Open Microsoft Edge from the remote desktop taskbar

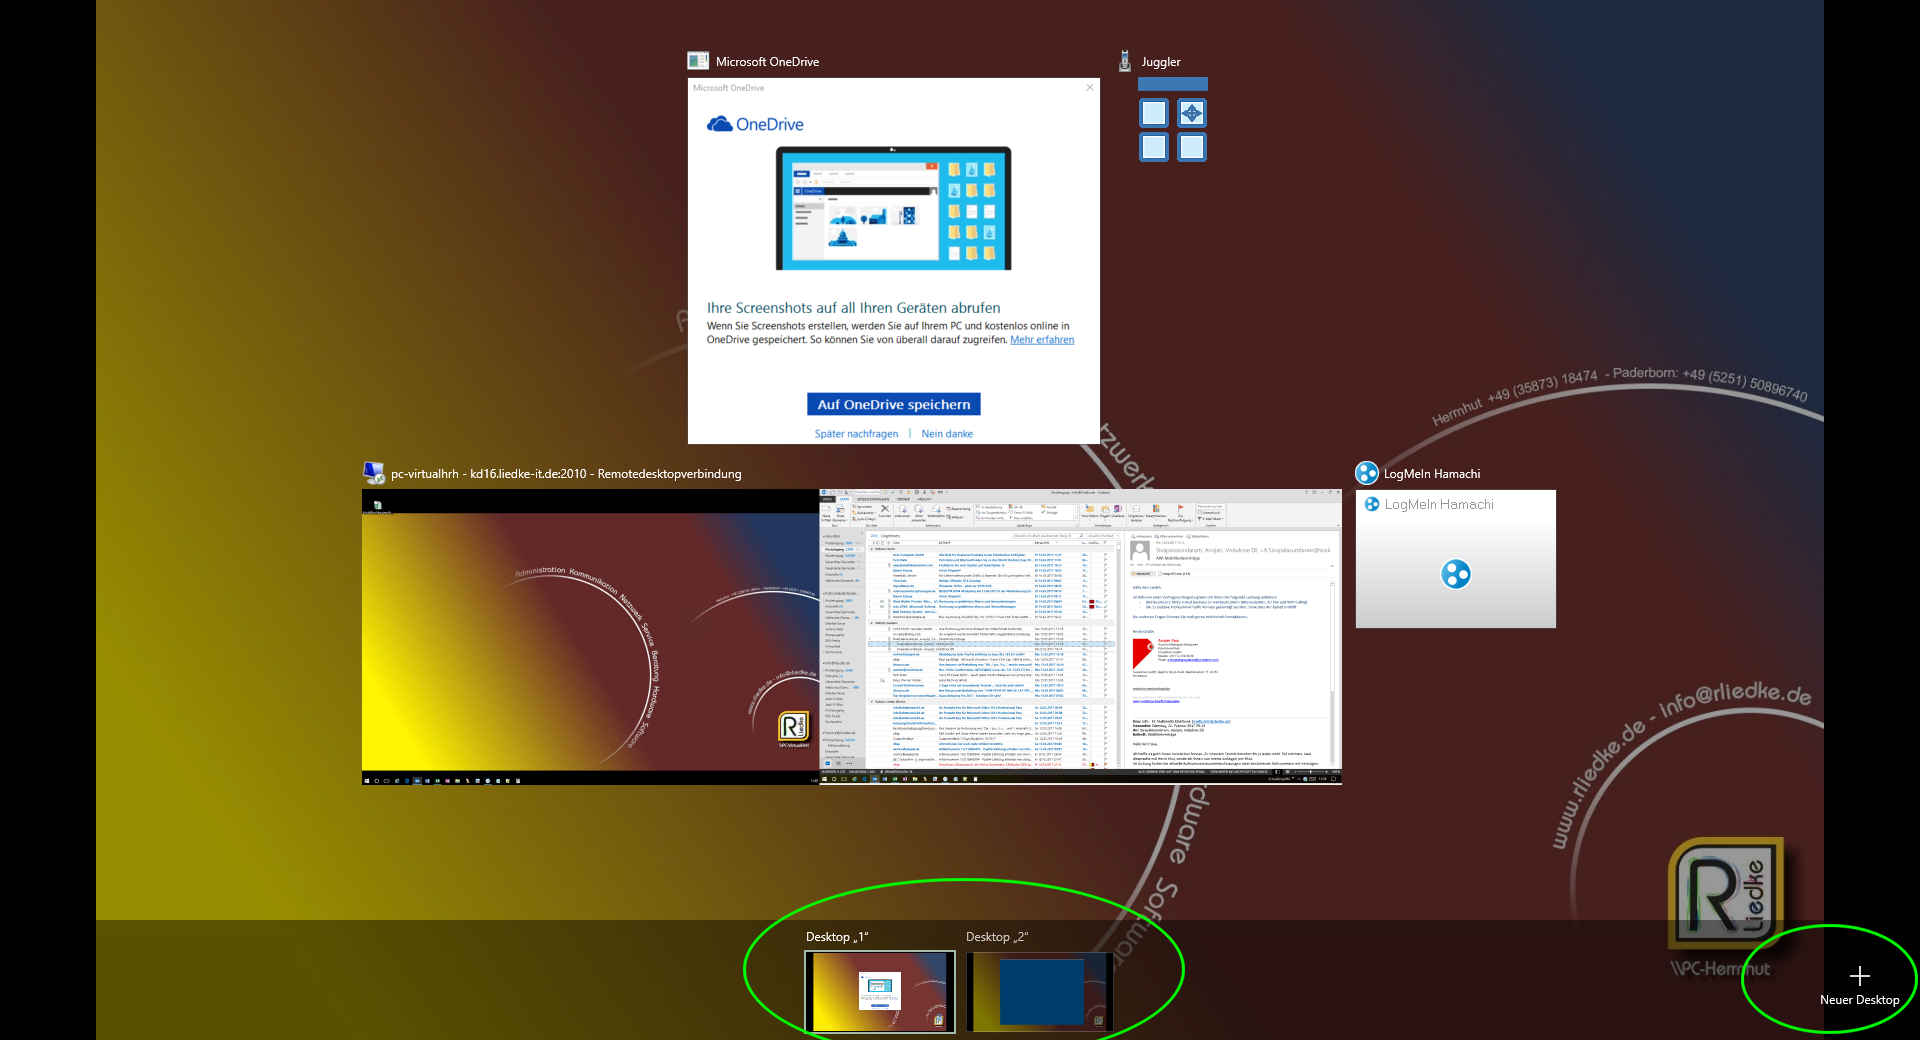click(x=407, y=783)
